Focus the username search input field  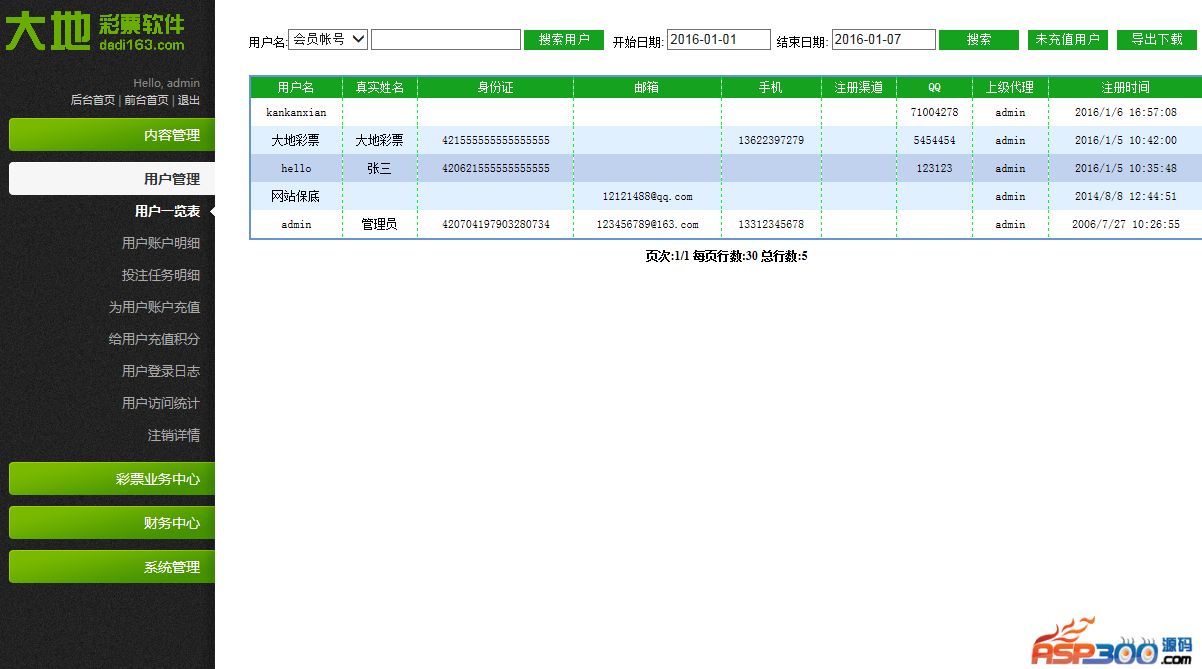click(446, 39)
